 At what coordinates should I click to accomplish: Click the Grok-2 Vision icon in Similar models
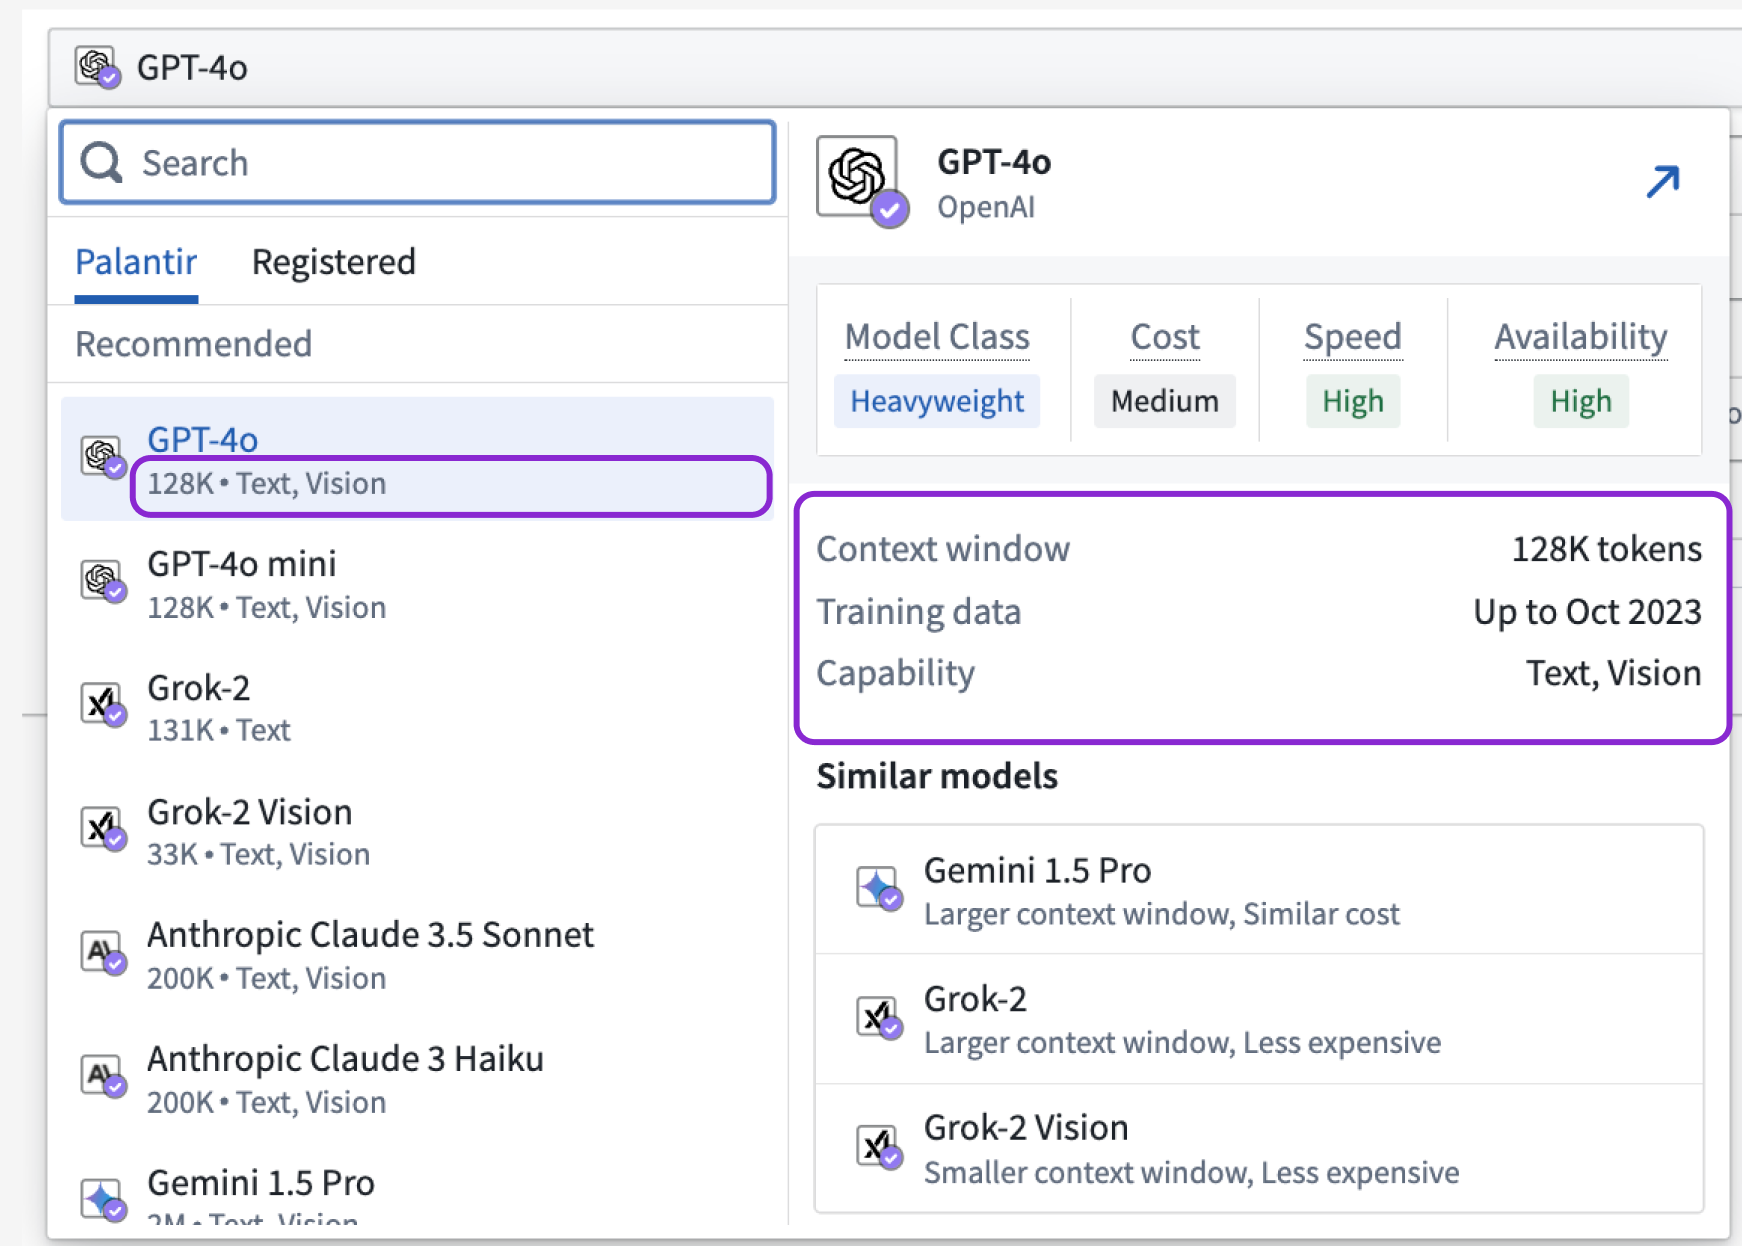[879, 1147]
